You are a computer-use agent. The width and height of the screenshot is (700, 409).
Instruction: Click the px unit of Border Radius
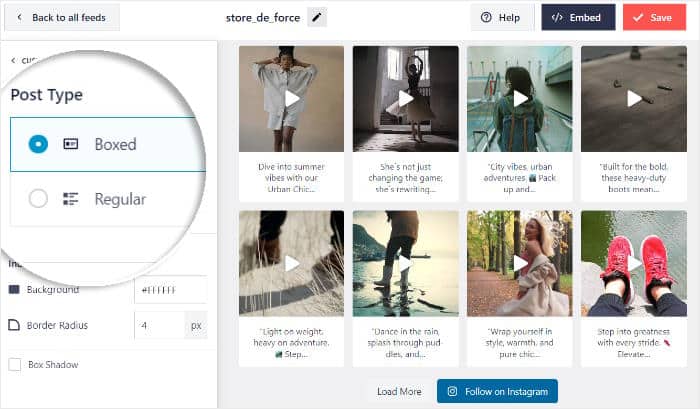pos(196,325)
